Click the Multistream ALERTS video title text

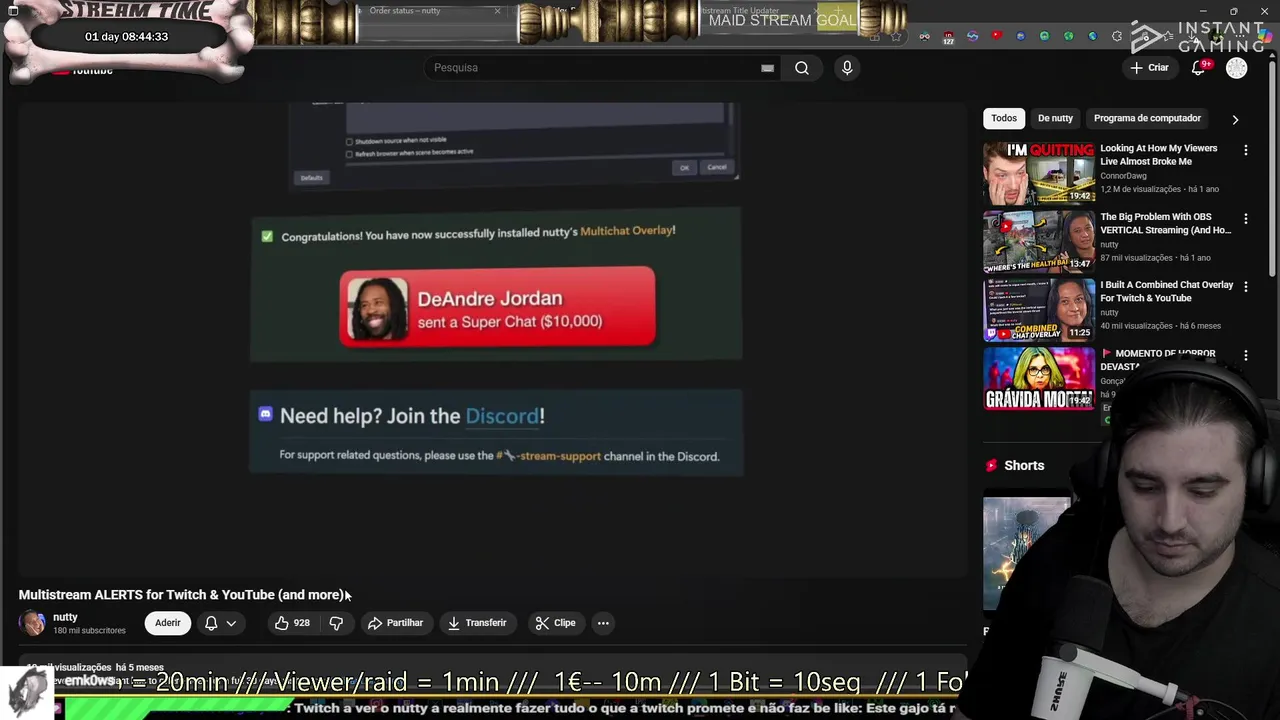point(181,595)
